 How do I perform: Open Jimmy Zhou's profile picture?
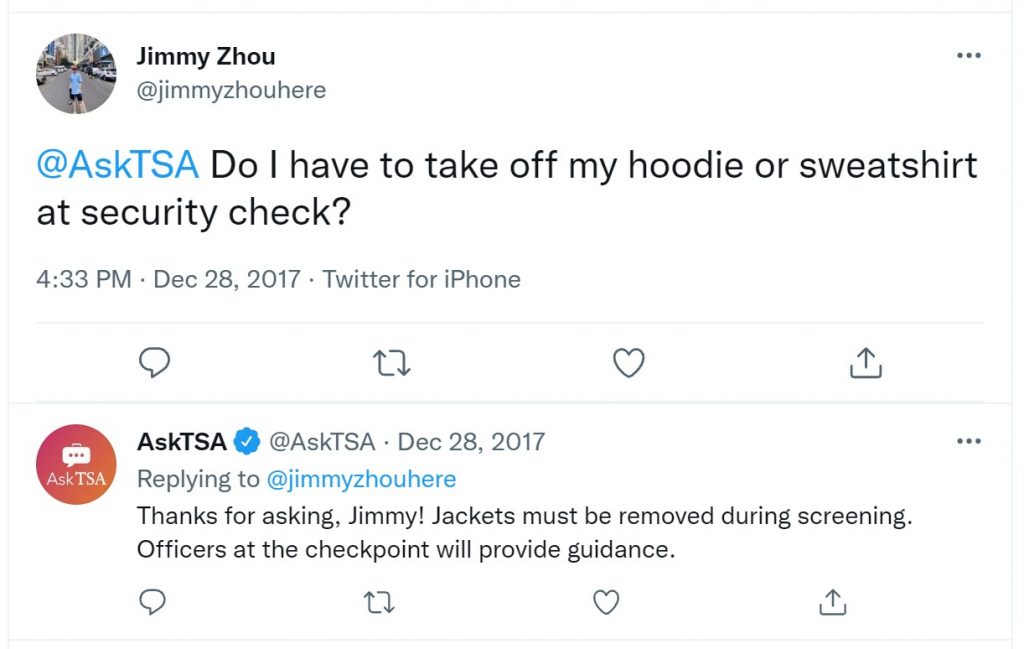(76, 74)
